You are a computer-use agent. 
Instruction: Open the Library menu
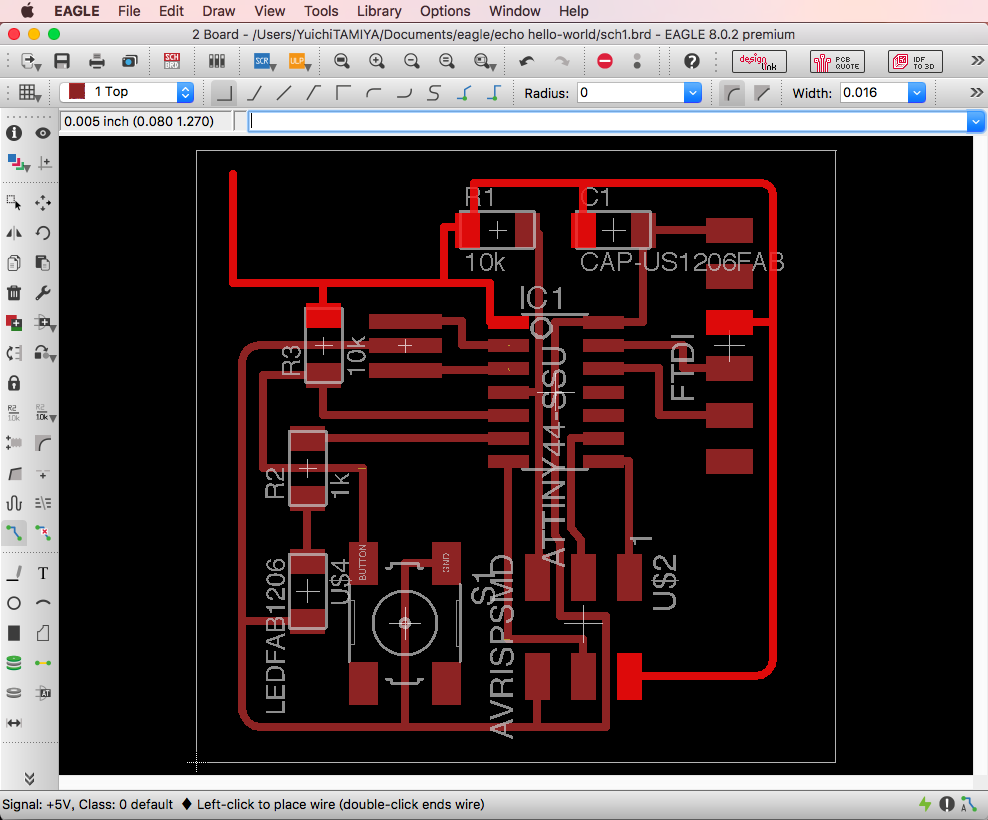[x=379, y=11]
